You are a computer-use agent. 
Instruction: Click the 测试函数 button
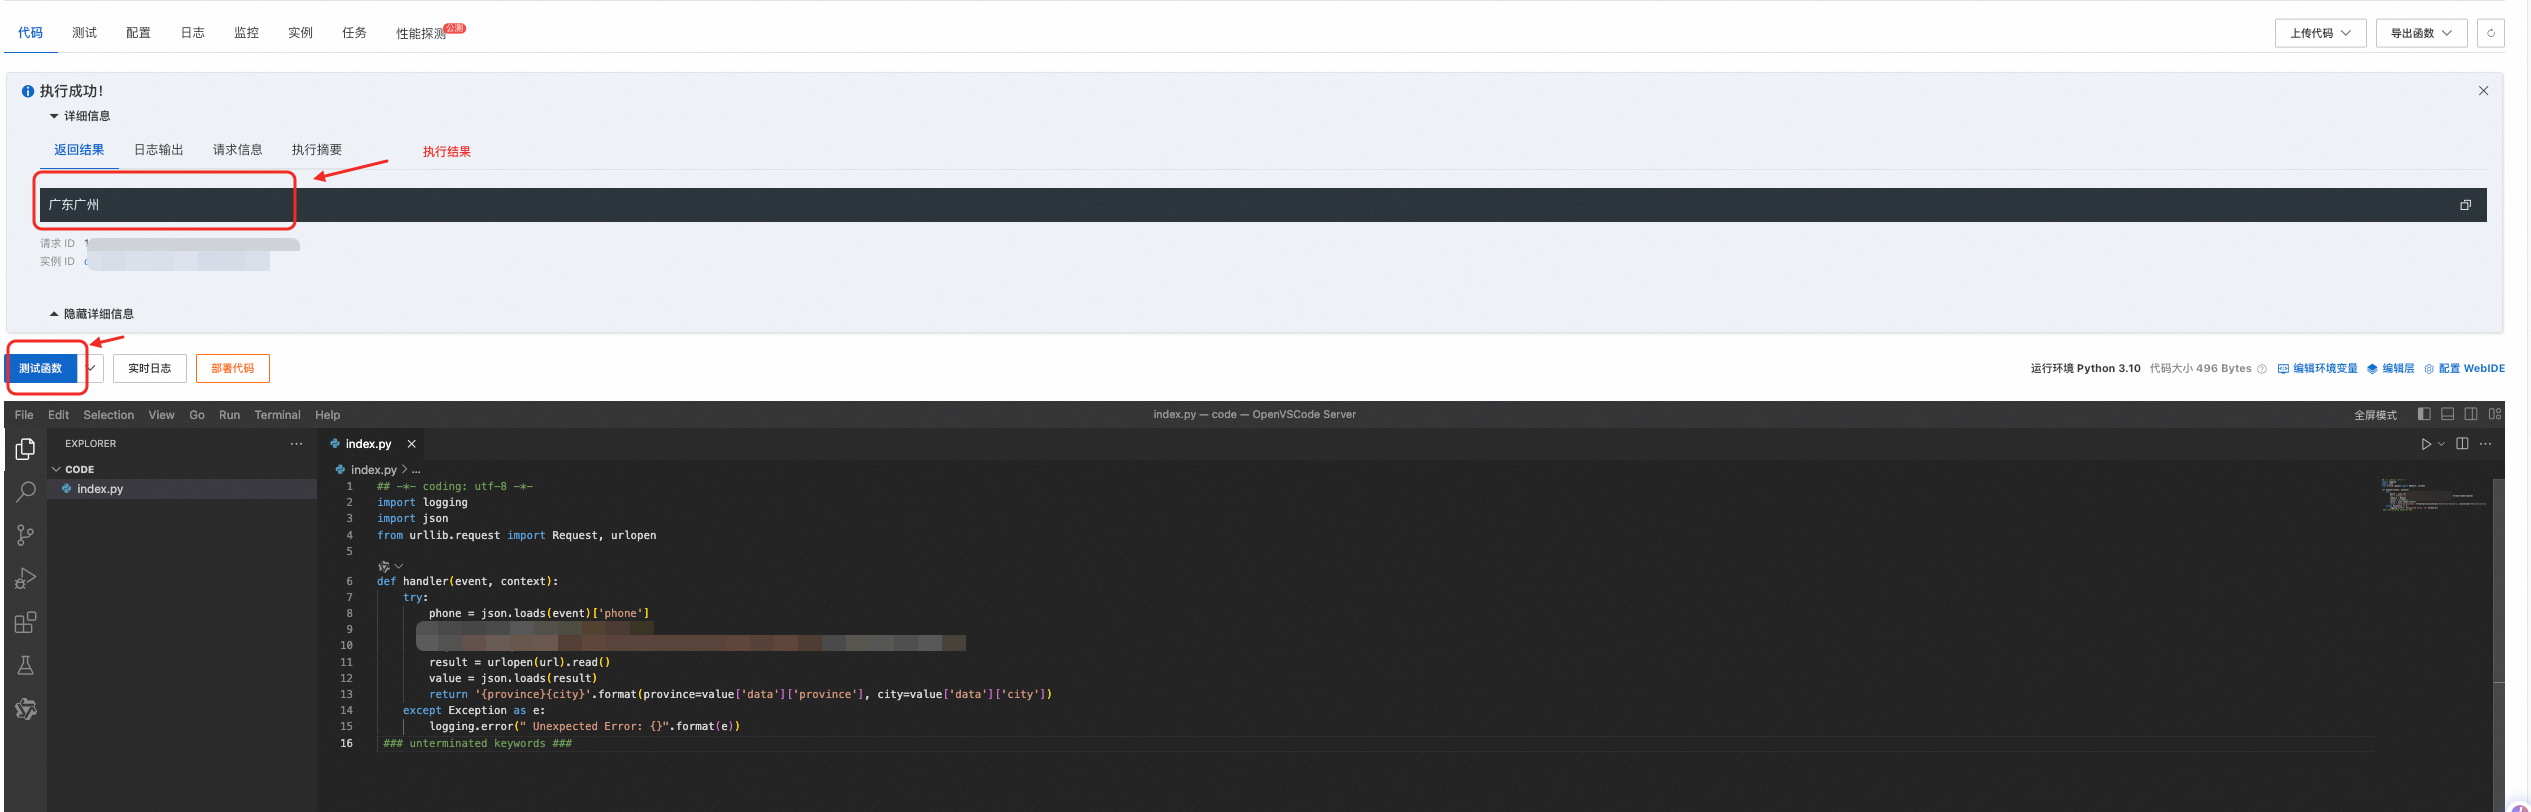(41, 368)
